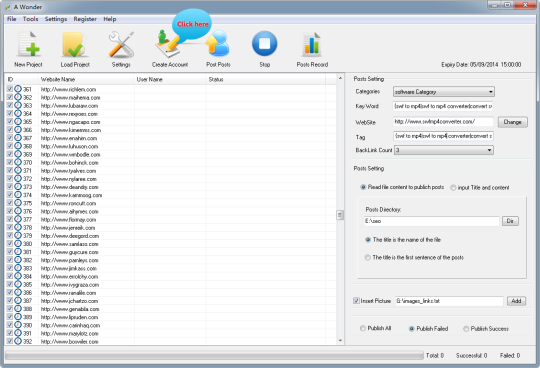Click the site icon in row 392
The height and width of the screenshot is (368, 540).
tap(18, 341)
